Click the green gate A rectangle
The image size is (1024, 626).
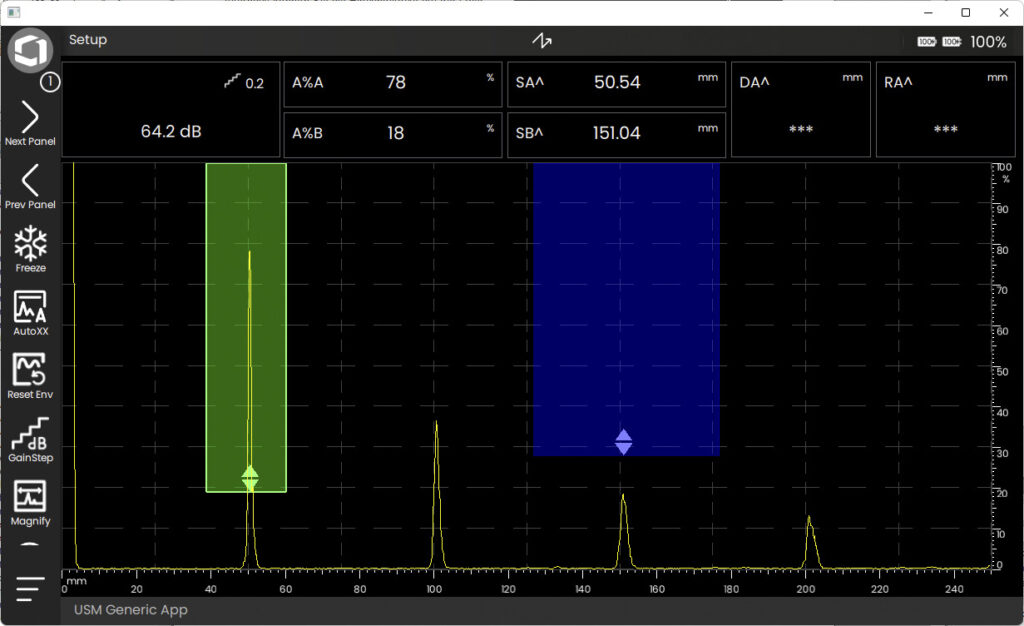[246, 327]
